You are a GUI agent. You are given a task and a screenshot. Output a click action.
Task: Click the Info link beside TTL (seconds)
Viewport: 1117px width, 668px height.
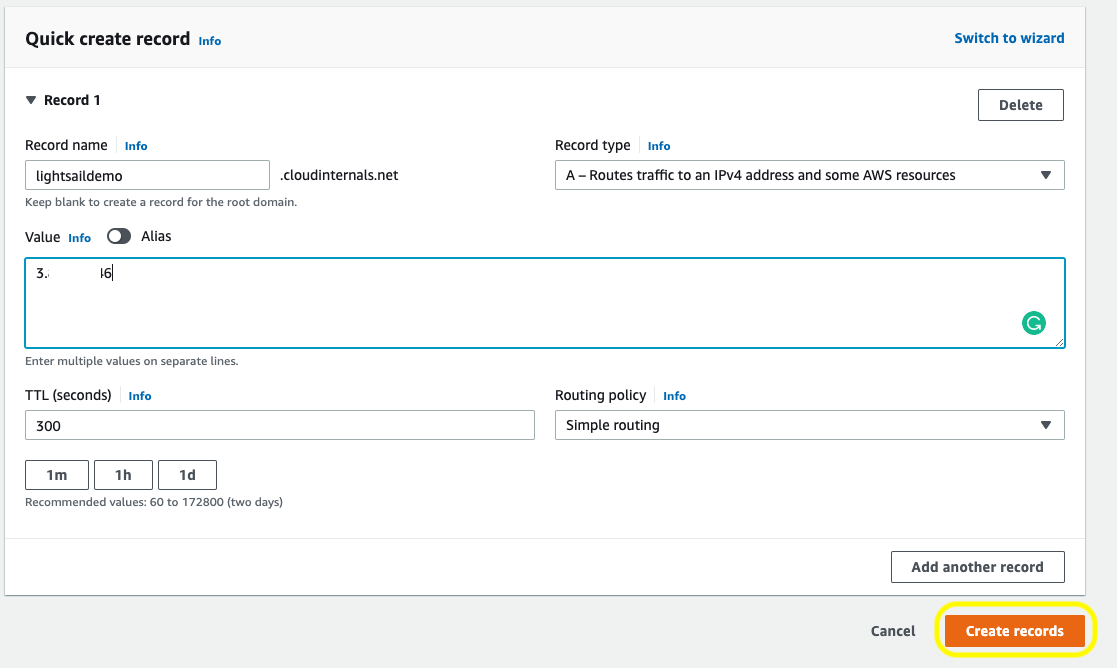click(139, 395)
